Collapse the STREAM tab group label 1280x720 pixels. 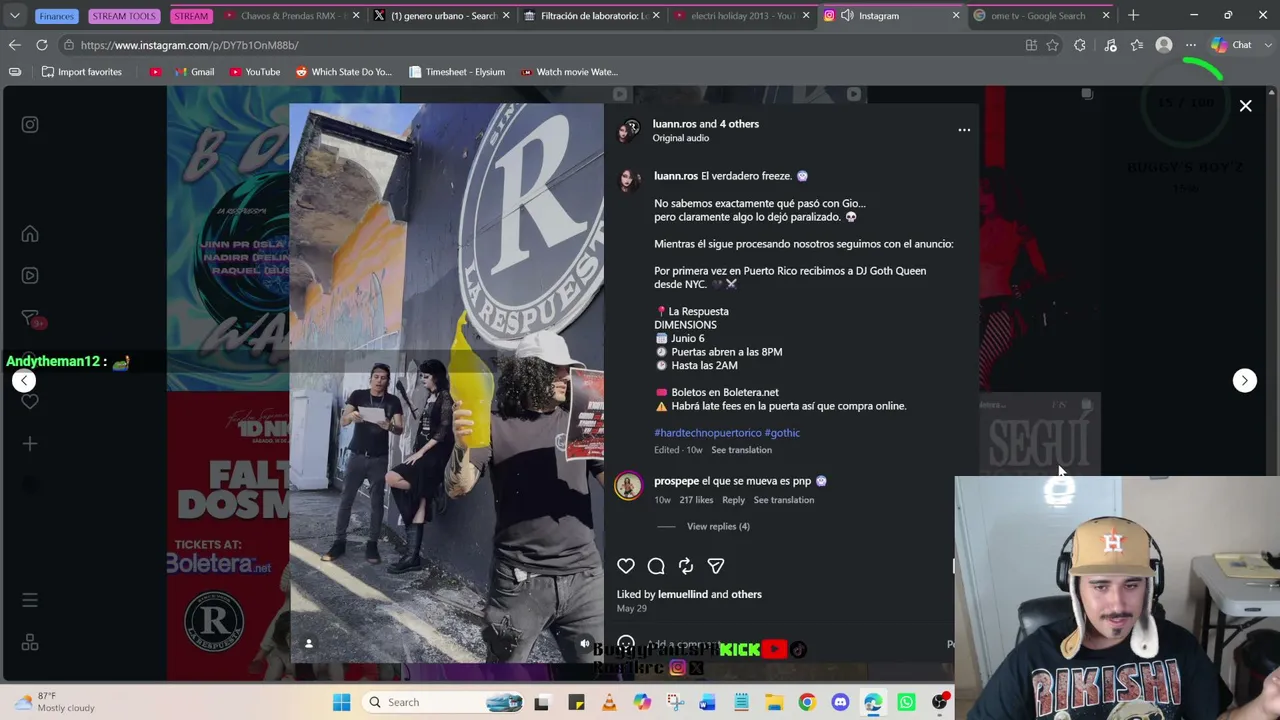coord(190,16)
